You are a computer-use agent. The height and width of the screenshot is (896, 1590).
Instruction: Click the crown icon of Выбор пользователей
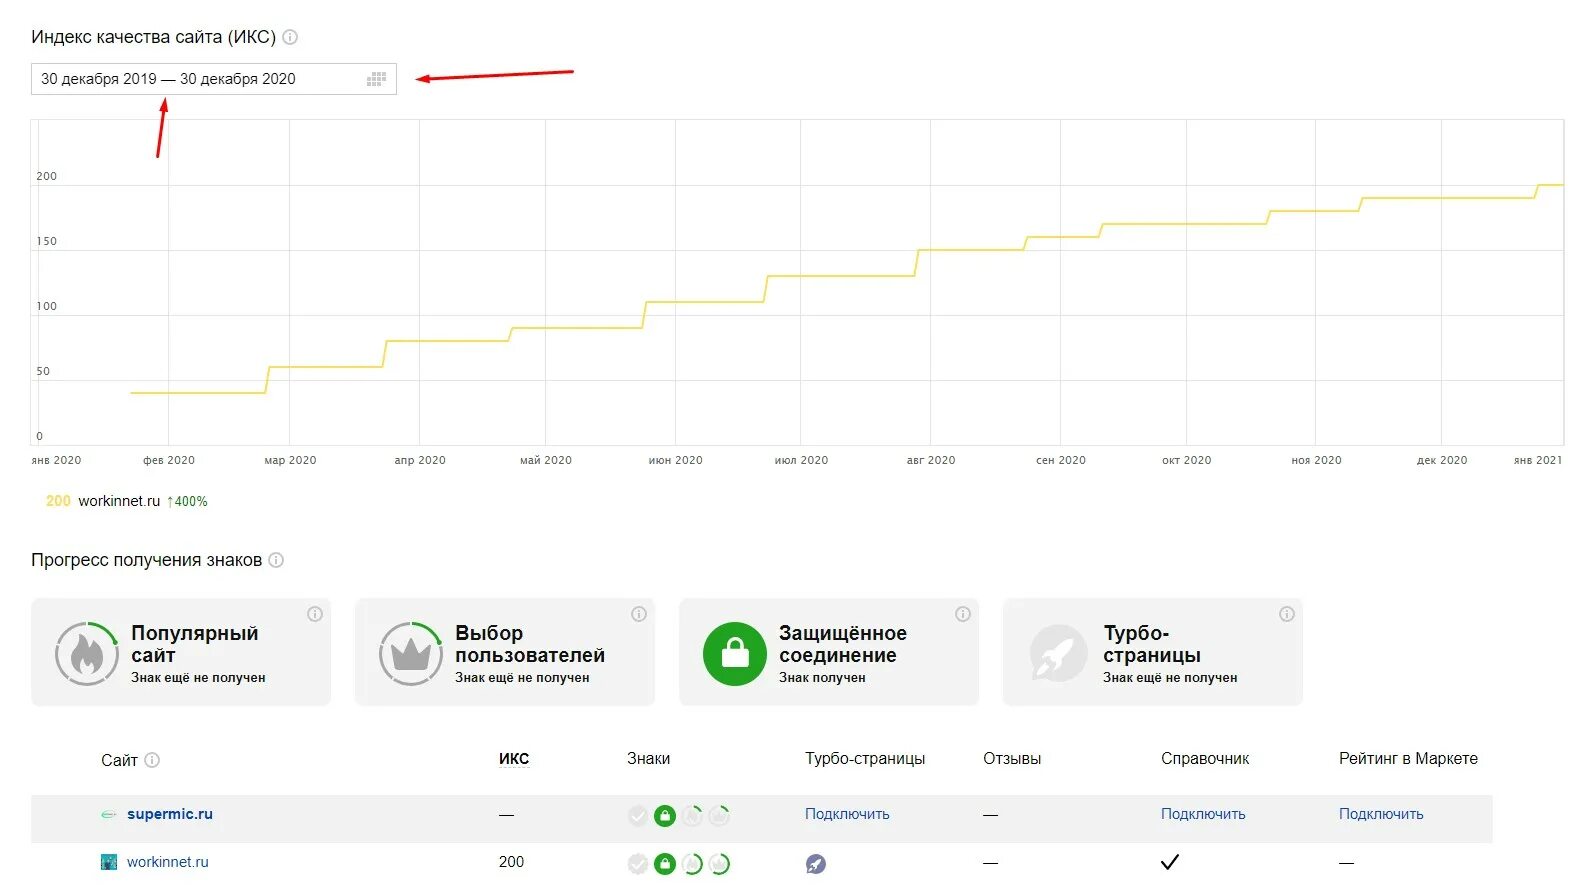(411, 654)
